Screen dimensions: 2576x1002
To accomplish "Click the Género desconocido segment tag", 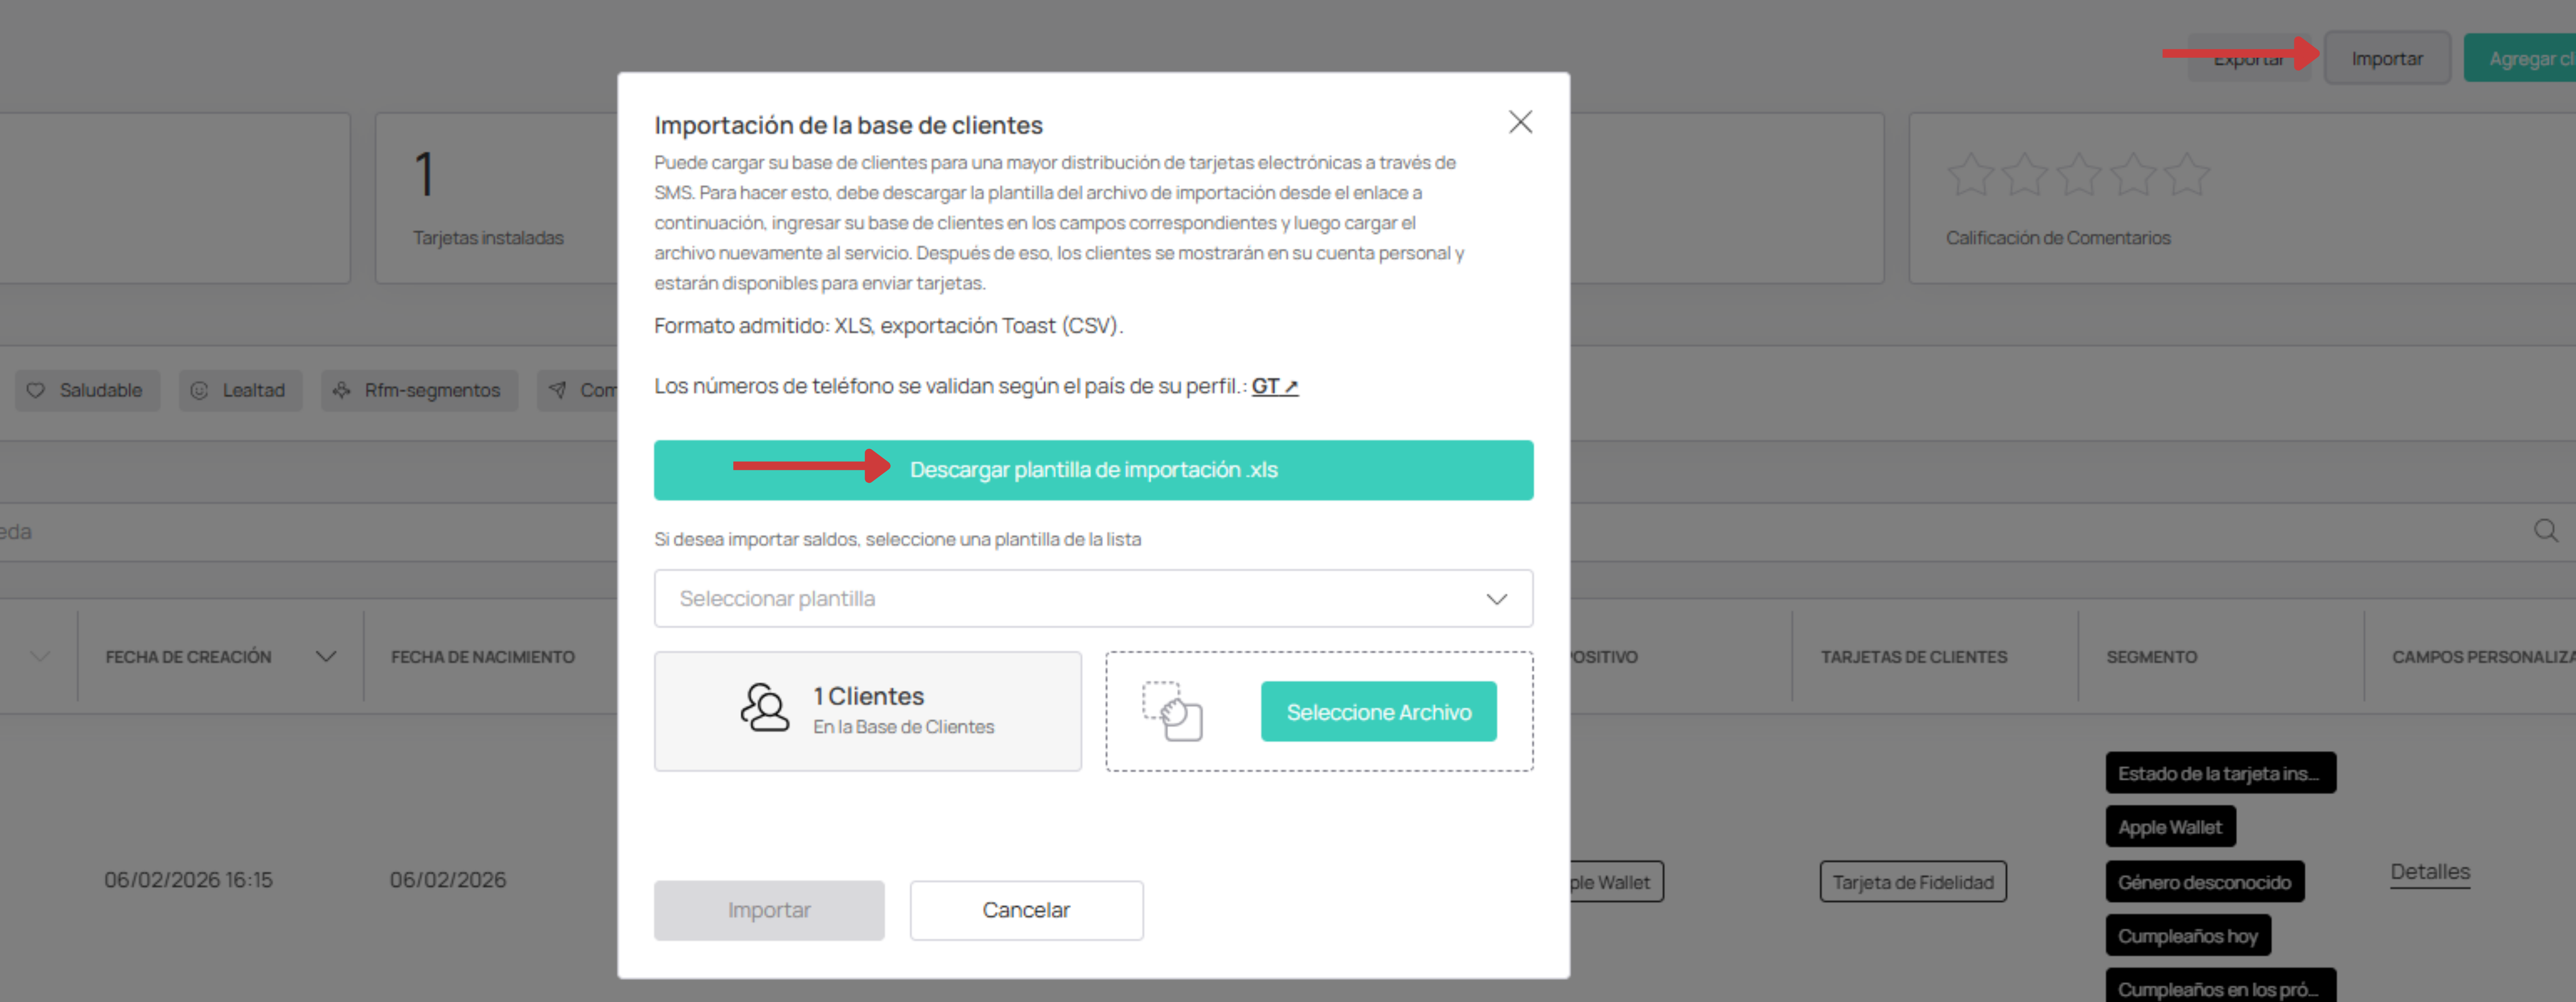I will [2204, 882].
